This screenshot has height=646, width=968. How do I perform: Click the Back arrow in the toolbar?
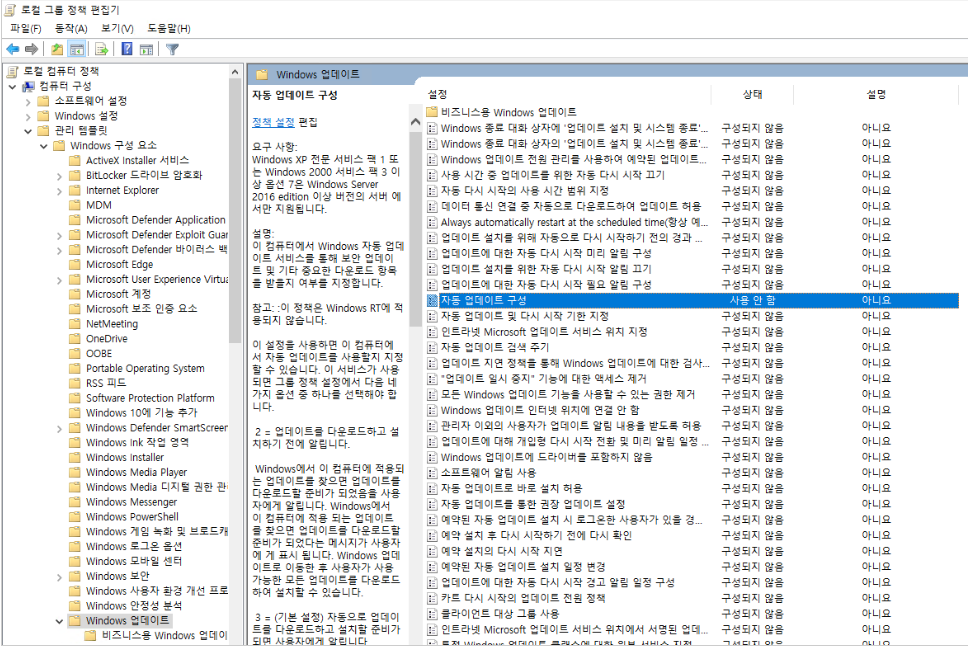[12, 49]
